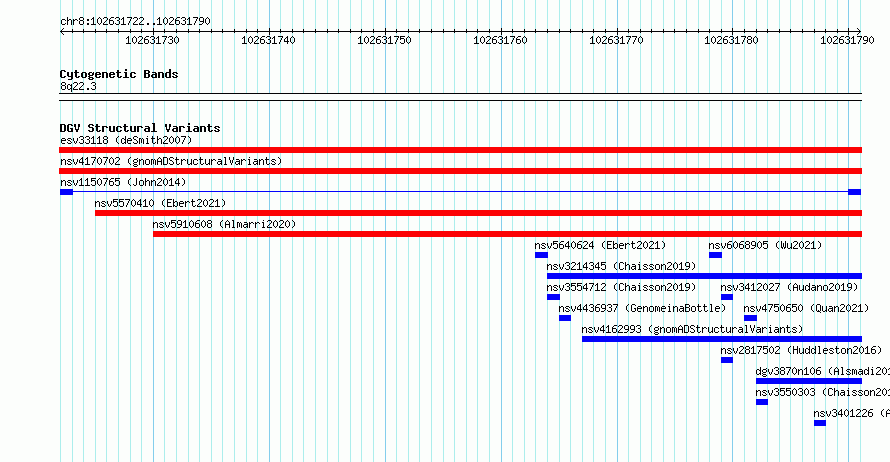Click the blue bar under nsv3214345

click(x=704, y=276)
